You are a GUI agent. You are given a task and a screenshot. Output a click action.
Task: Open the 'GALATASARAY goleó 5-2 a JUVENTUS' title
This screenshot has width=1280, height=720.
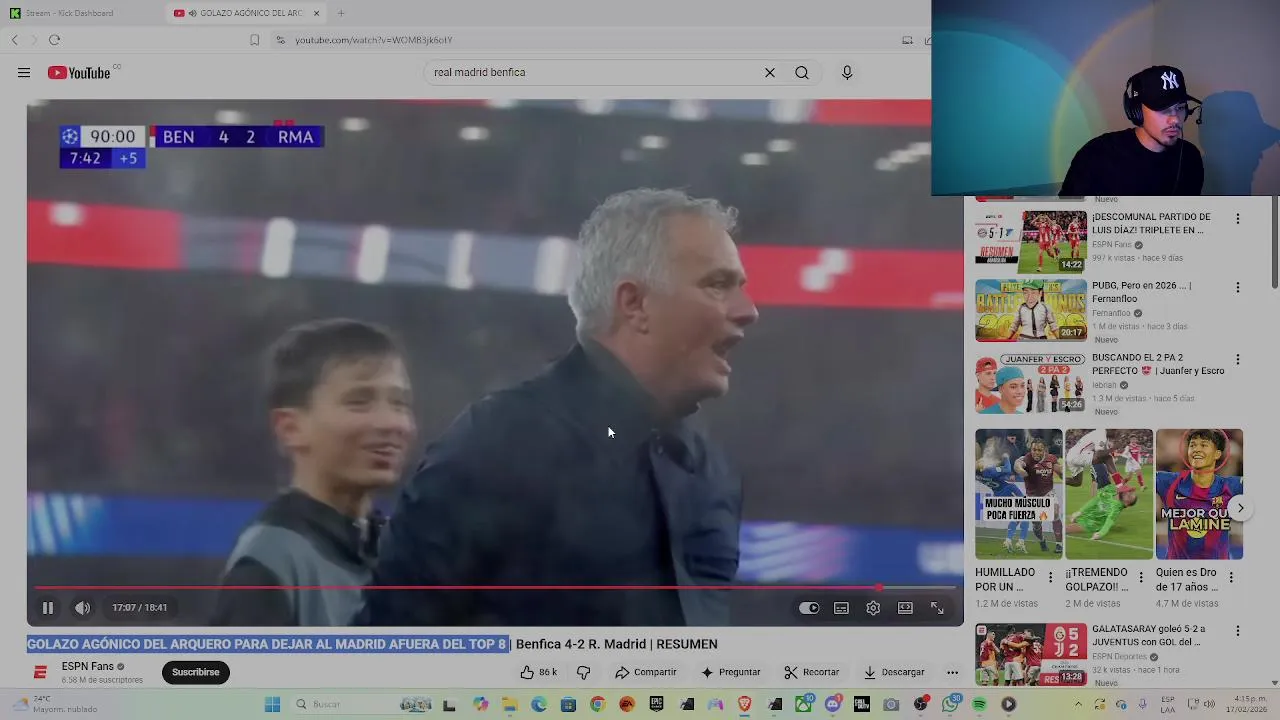(1148, 636)
